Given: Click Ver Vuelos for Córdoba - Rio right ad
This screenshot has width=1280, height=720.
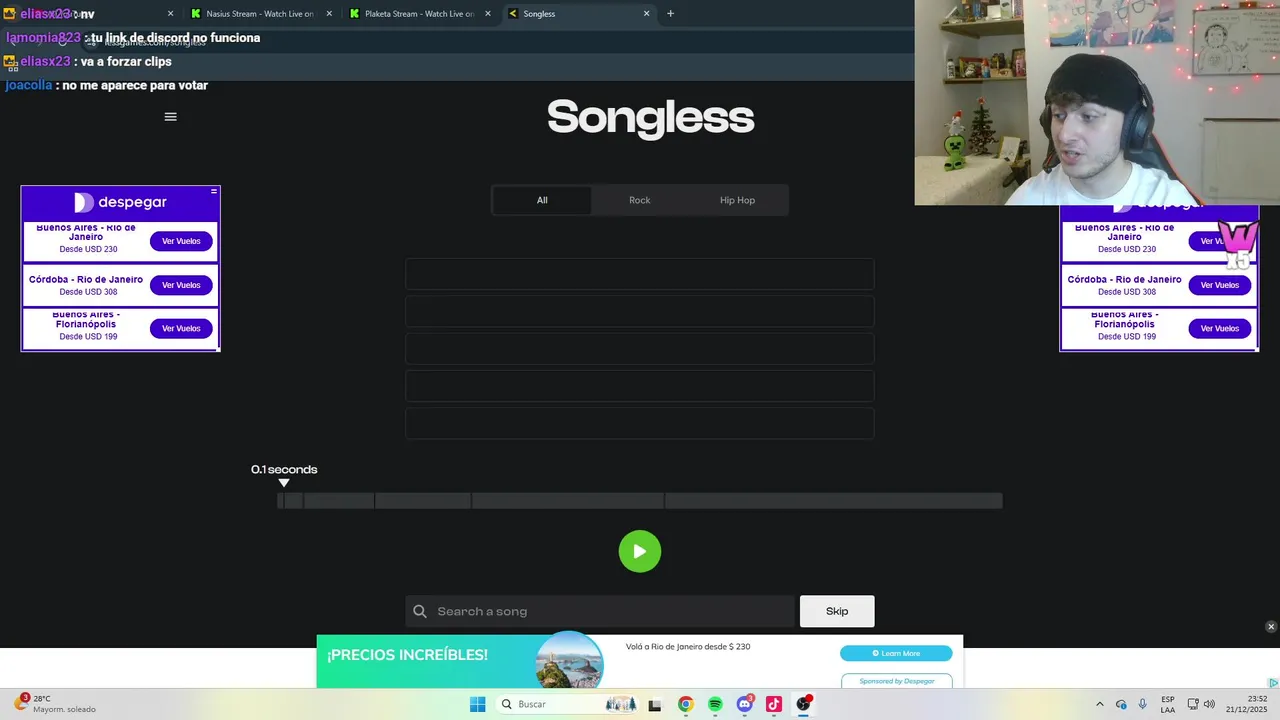Looking at the screenshot, I should tap(1219, 285).
